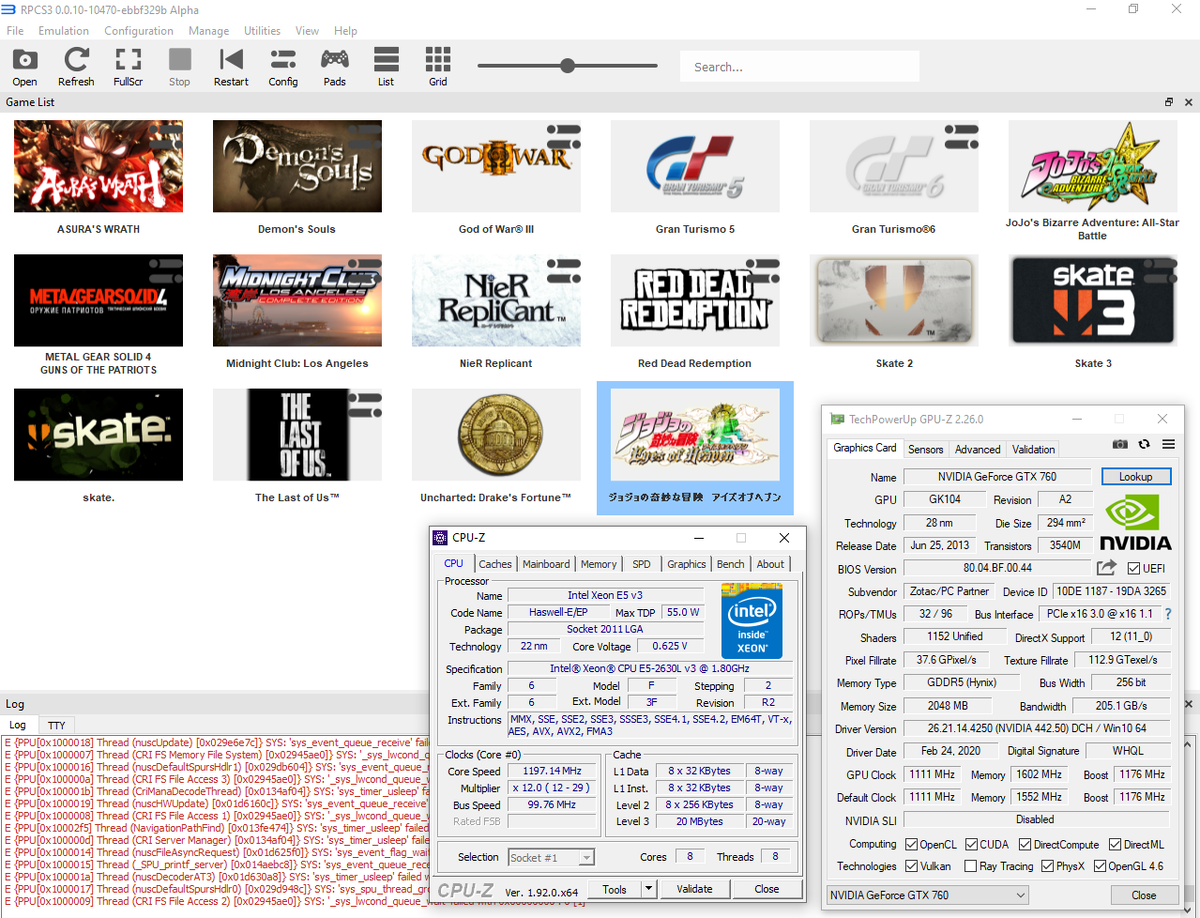Click the CPU-Z Validate button
The image size is (1200, 918).
(694, 888)
